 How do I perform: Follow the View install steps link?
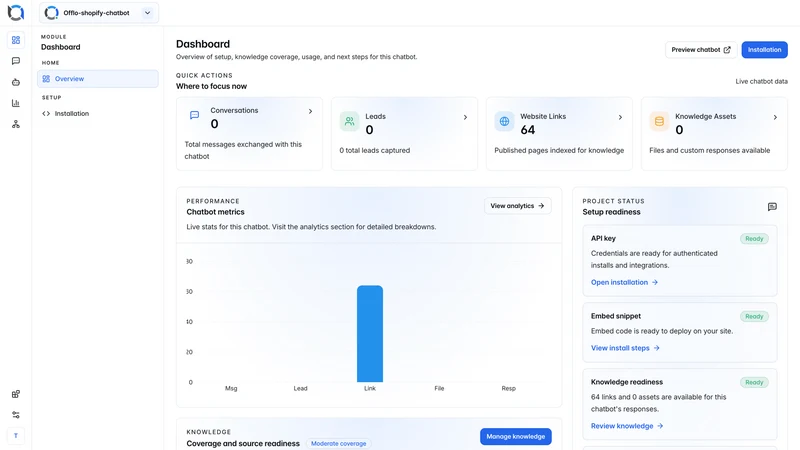coord(626,348)
